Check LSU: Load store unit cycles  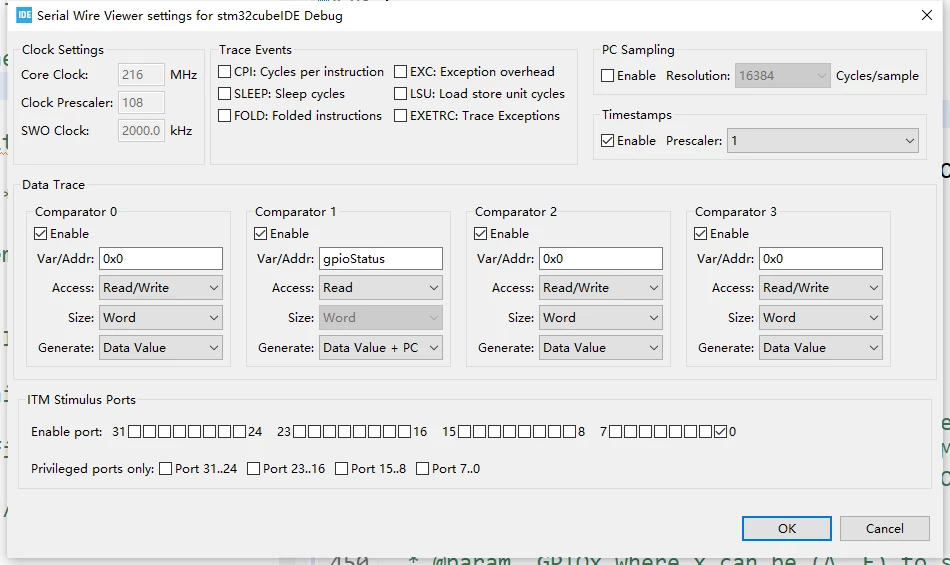400,93
